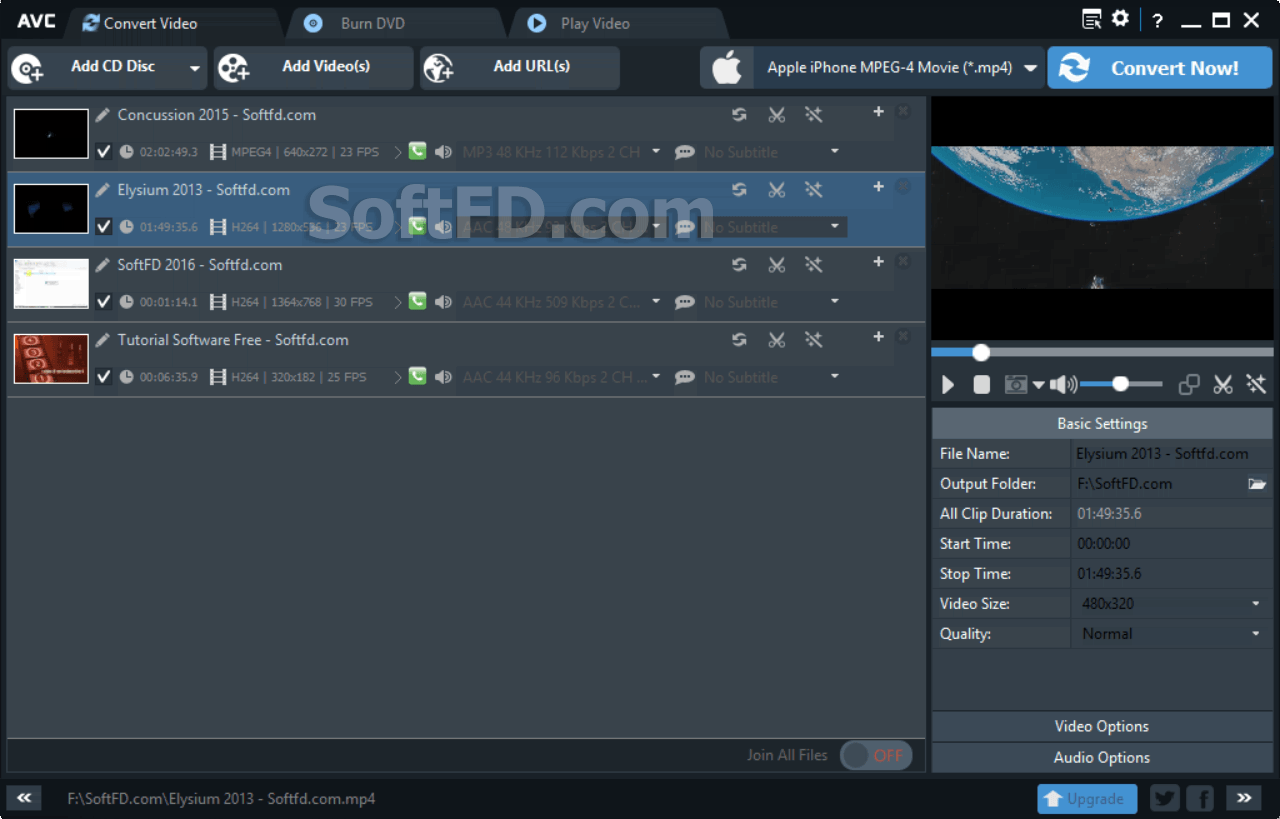Take snapshot with camera icon
The width and height of the screenshot is (1280, 819).
(x=1016, y=385)
